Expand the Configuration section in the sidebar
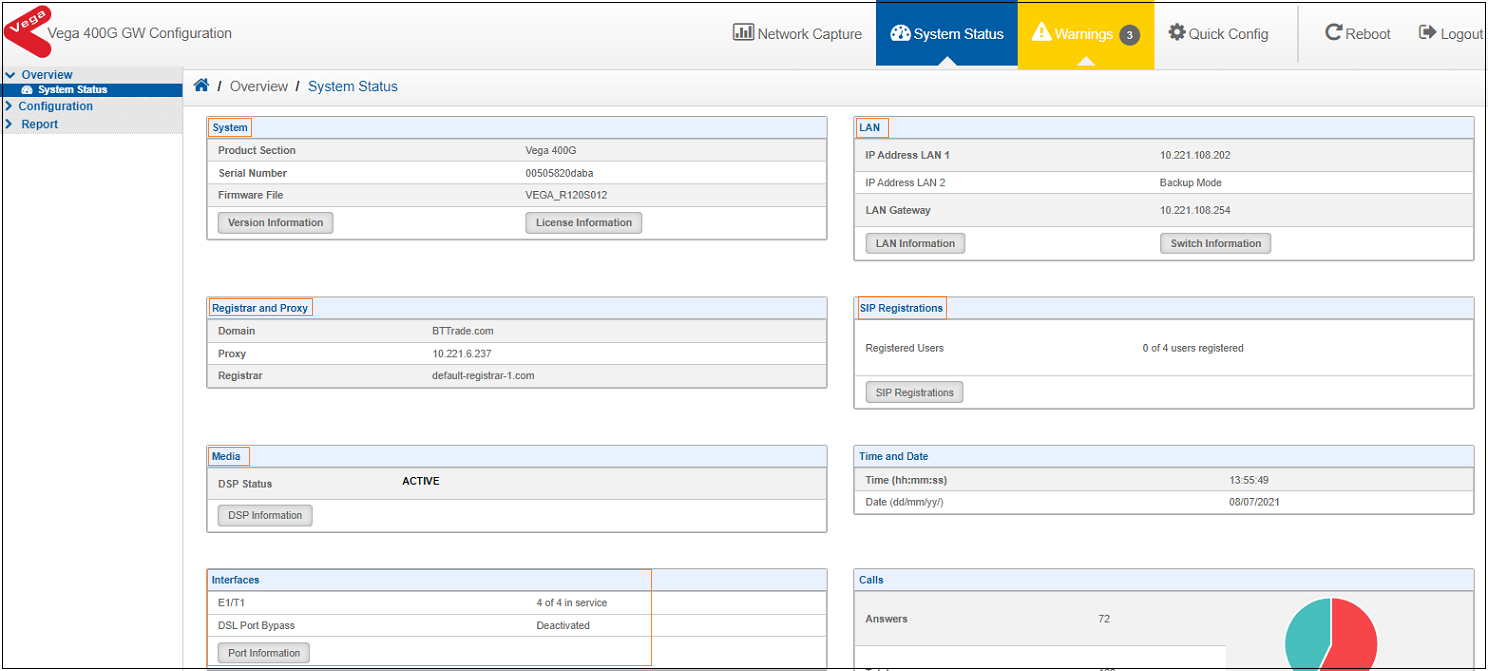Screen dimensions: 1488x671 (10, 106)
